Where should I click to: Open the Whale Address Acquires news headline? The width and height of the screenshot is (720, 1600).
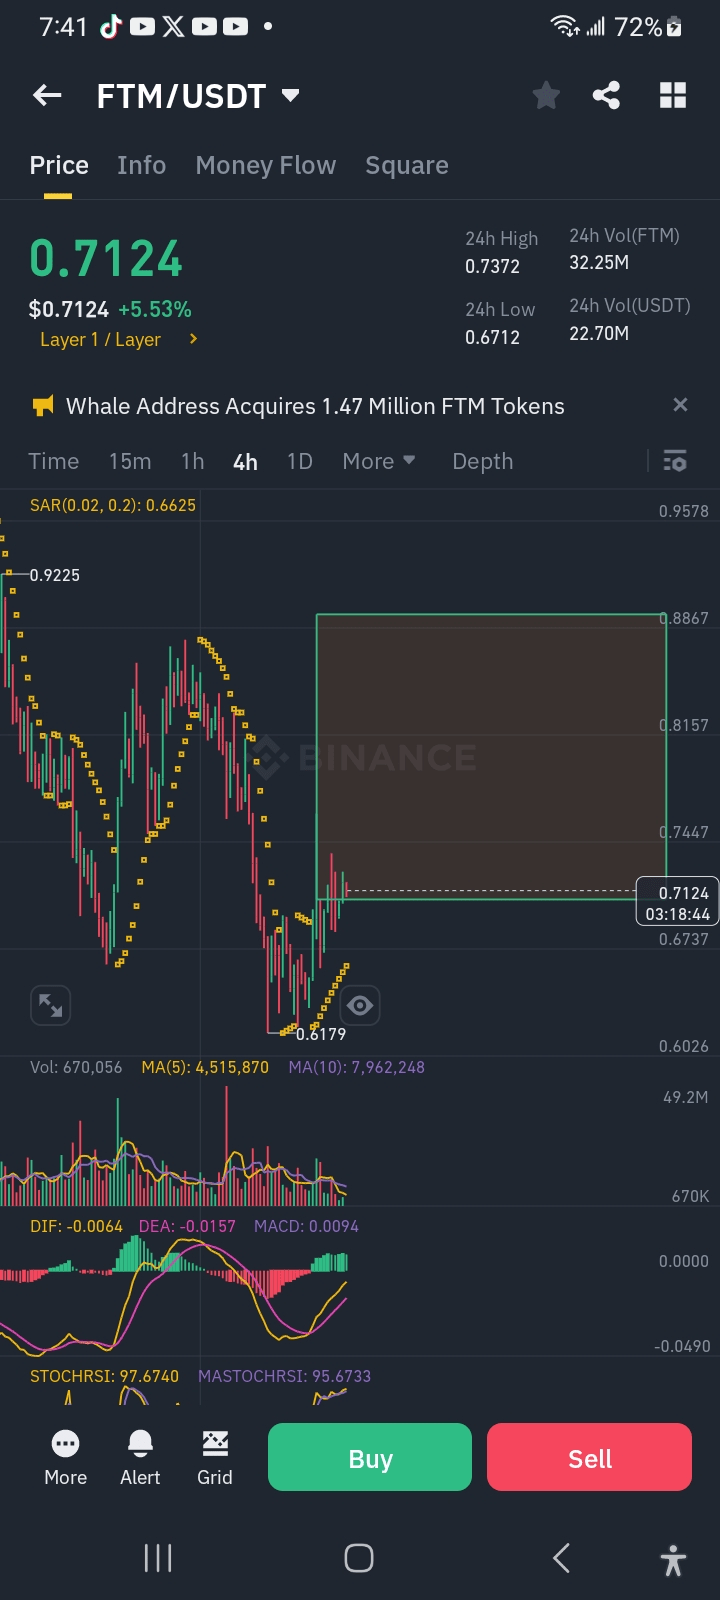pos(315,406)
